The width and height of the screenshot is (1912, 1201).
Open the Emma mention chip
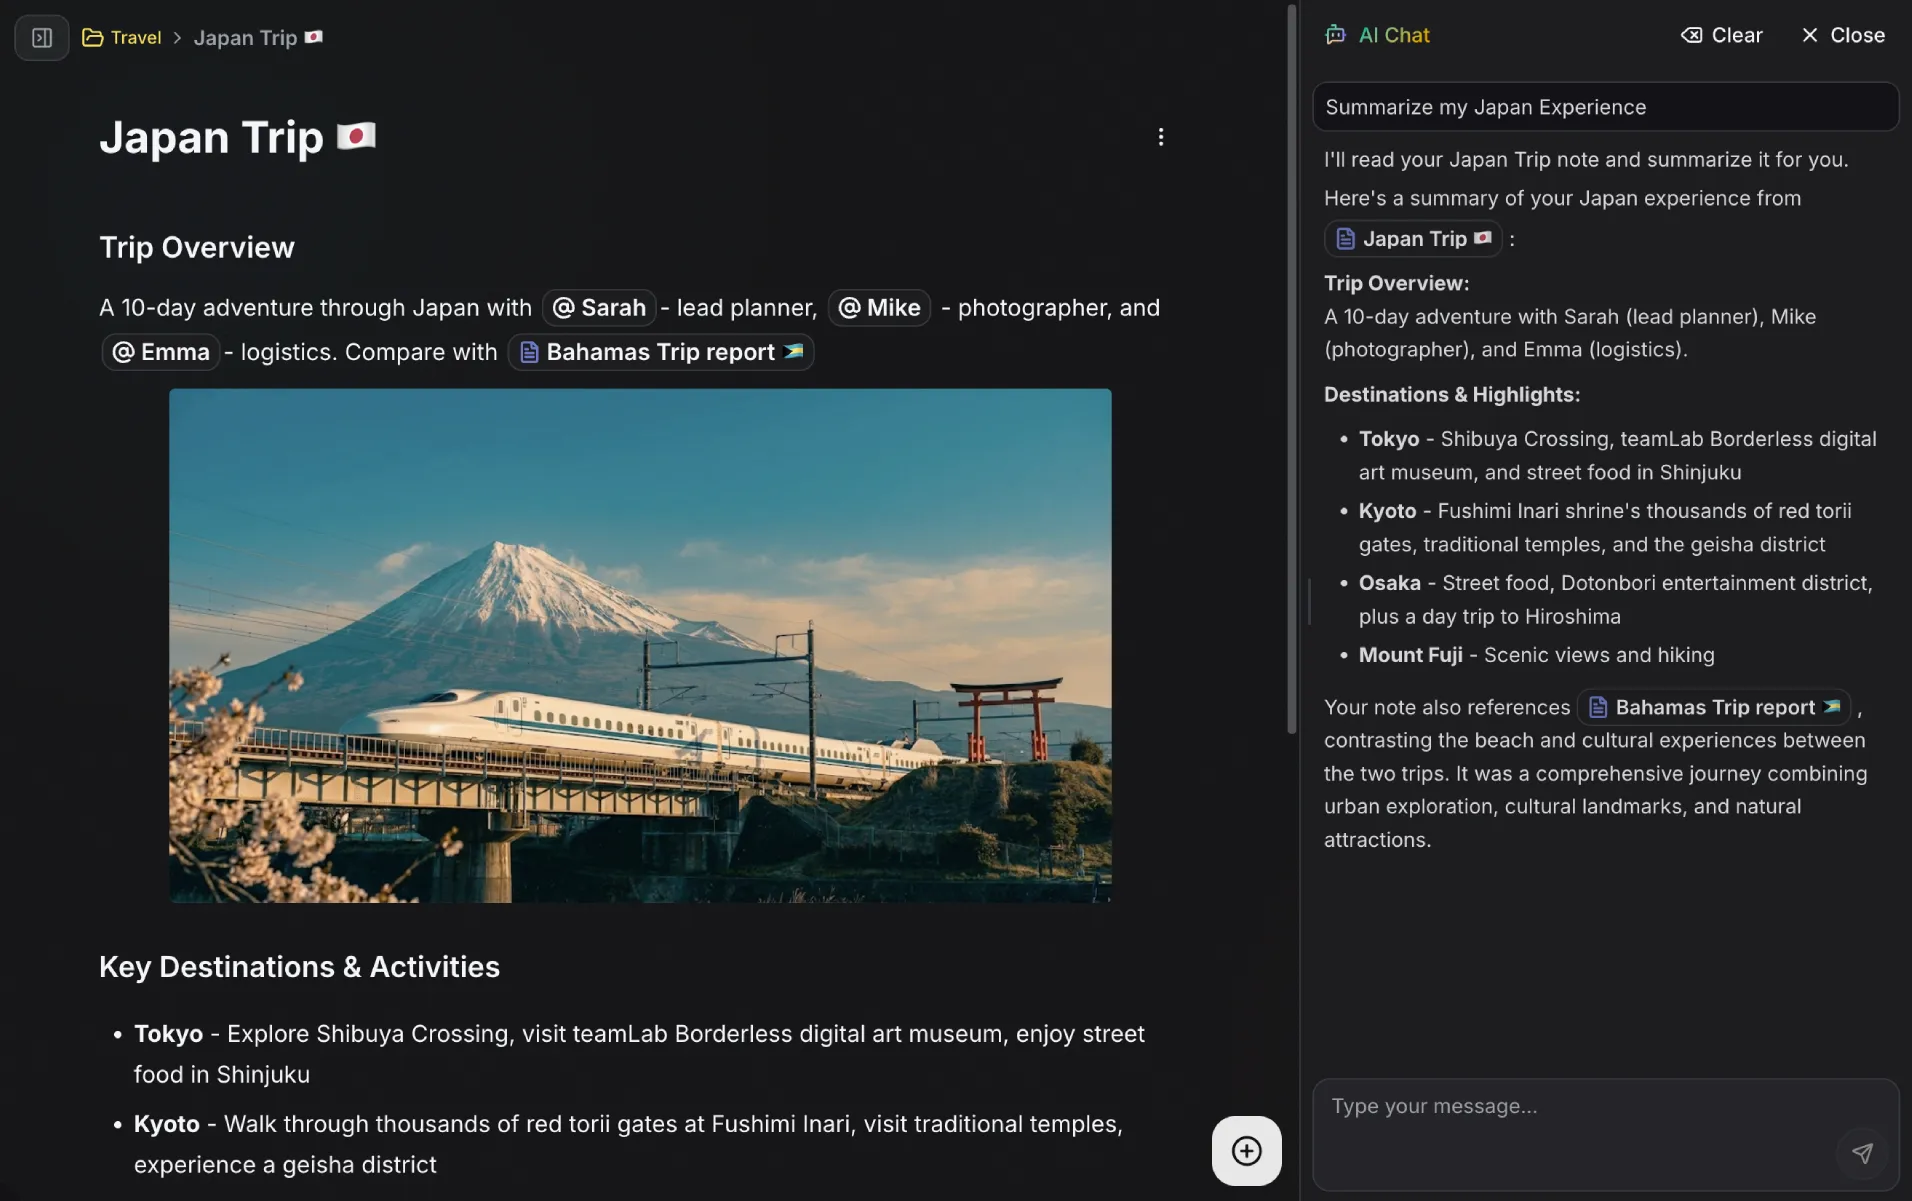pos(160,352)
